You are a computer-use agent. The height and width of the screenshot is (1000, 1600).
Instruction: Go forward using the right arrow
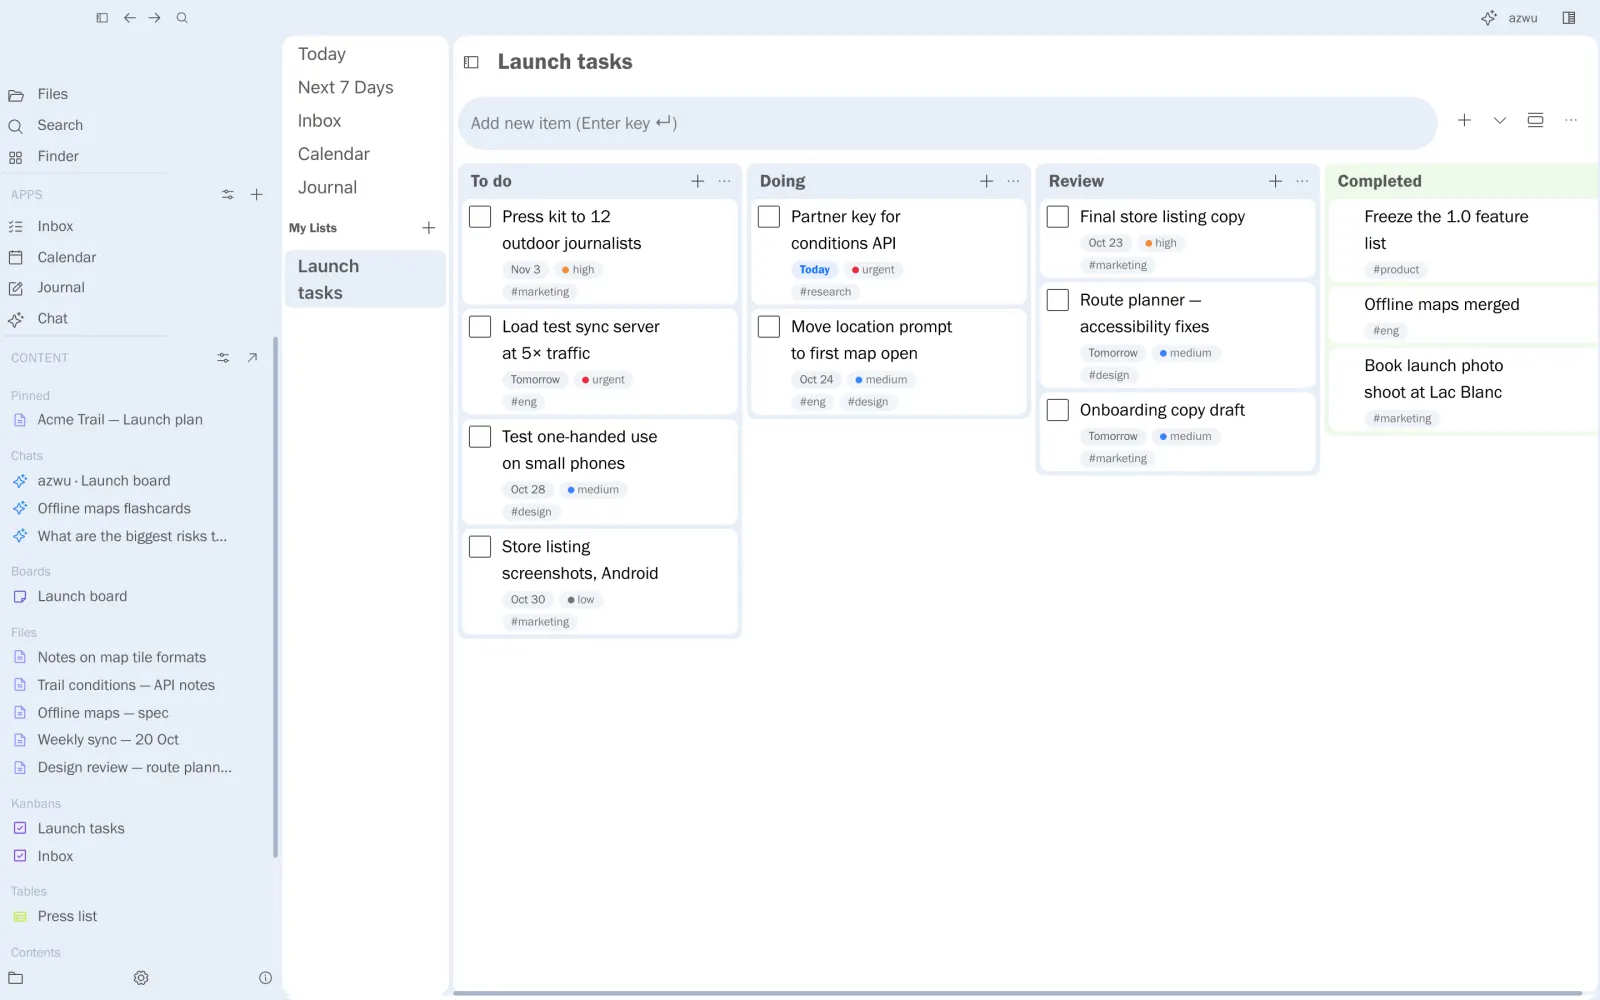click(x=155, y=18)
